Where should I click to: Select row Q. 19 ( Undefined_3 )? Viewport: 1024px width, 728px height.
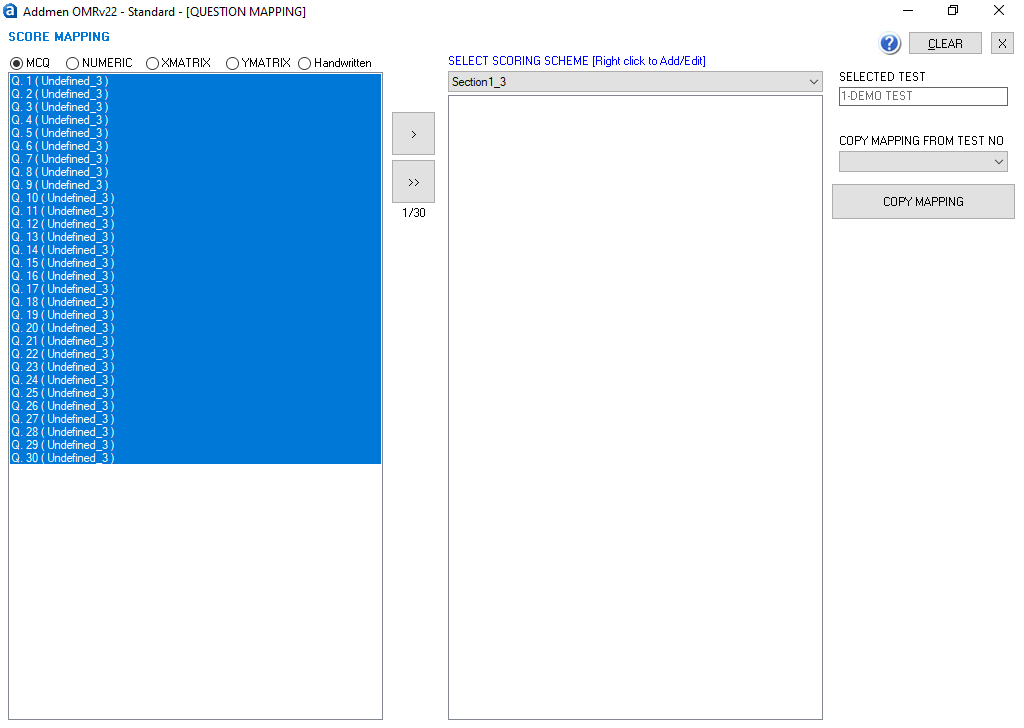click(x=195, y=315)
